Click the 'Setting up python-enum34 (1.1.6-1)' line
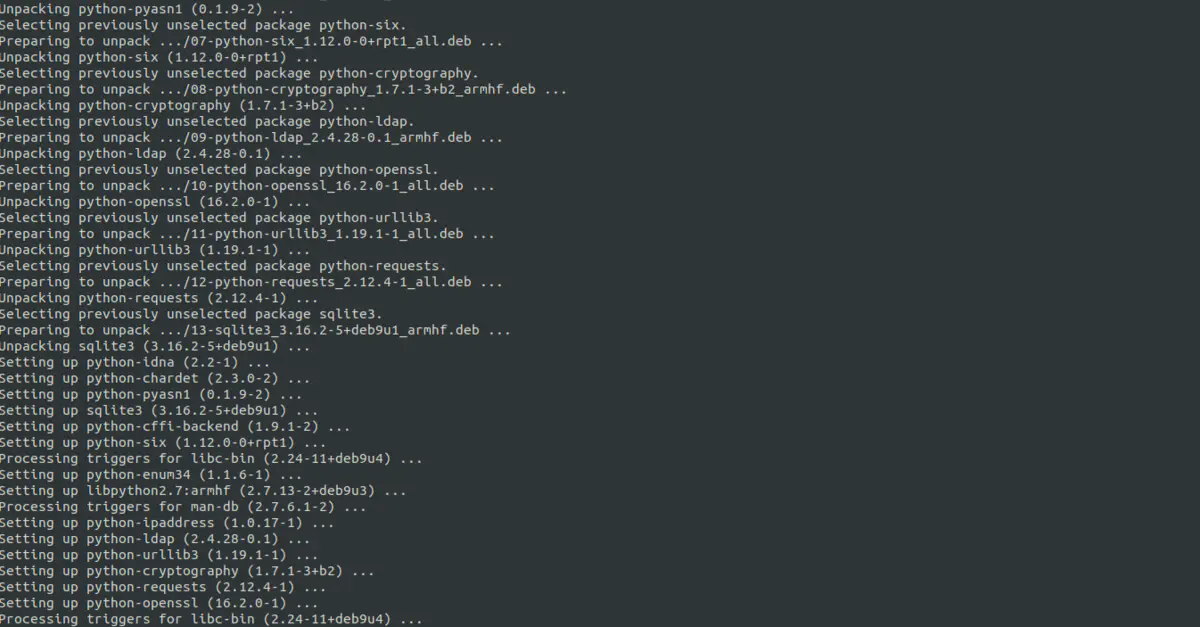Image resolution: width=1200 pixels, height=627 pixels. point(151,473)
